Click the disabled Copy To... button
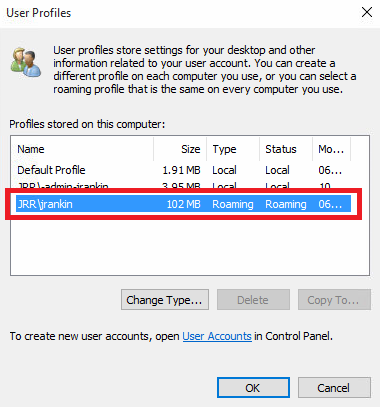This screenshot has height=407, width=380. click(334, 300)
